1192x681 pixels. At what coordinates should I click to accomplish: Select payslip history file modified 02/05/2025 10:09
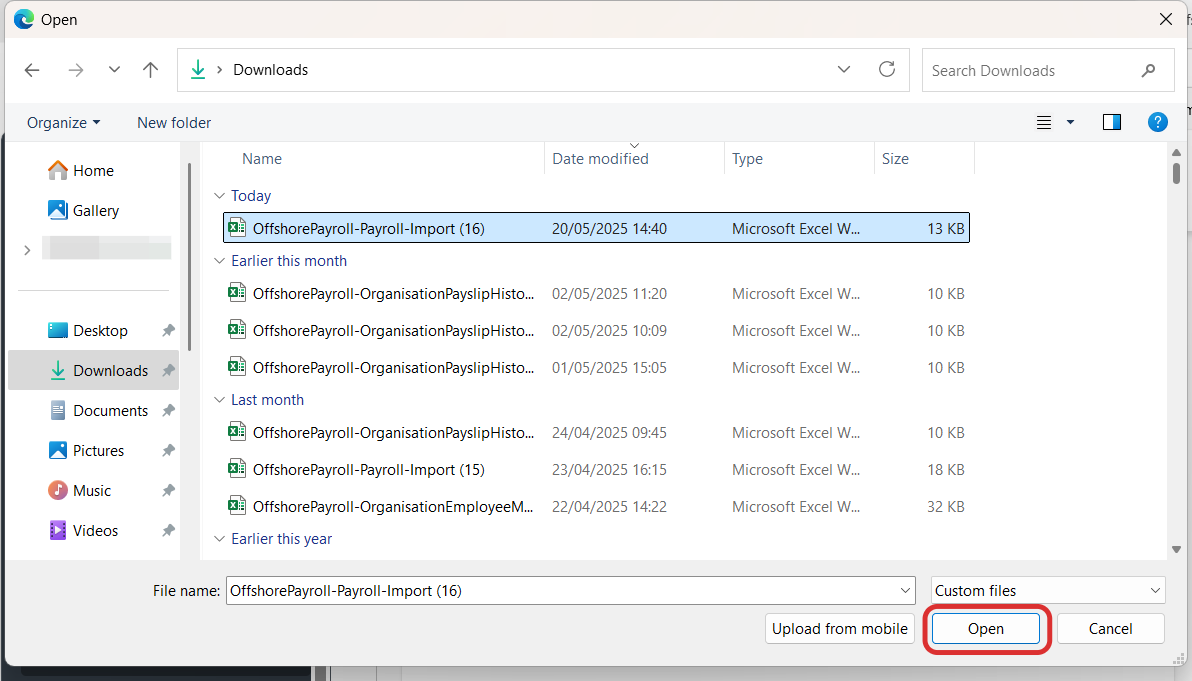pyautogui.click(x=596, y=331)
